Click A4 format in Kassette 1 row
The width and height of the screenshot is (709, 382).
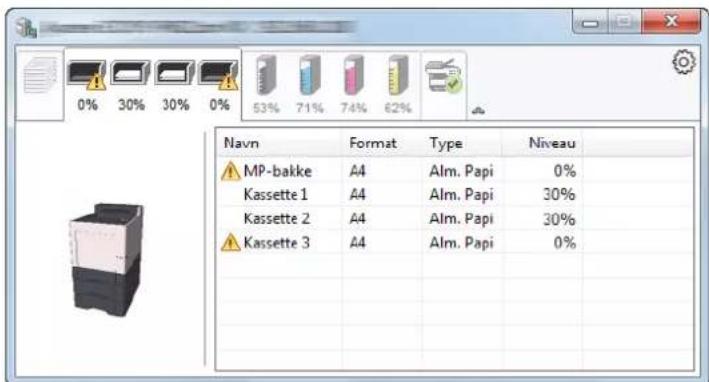[x=357, y=195]
